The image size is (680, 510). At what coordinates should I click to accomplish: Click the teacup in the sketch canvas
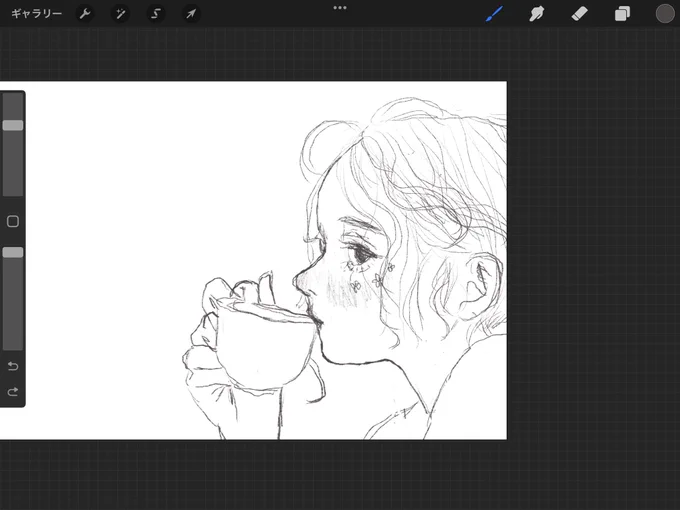pos(265,344)
